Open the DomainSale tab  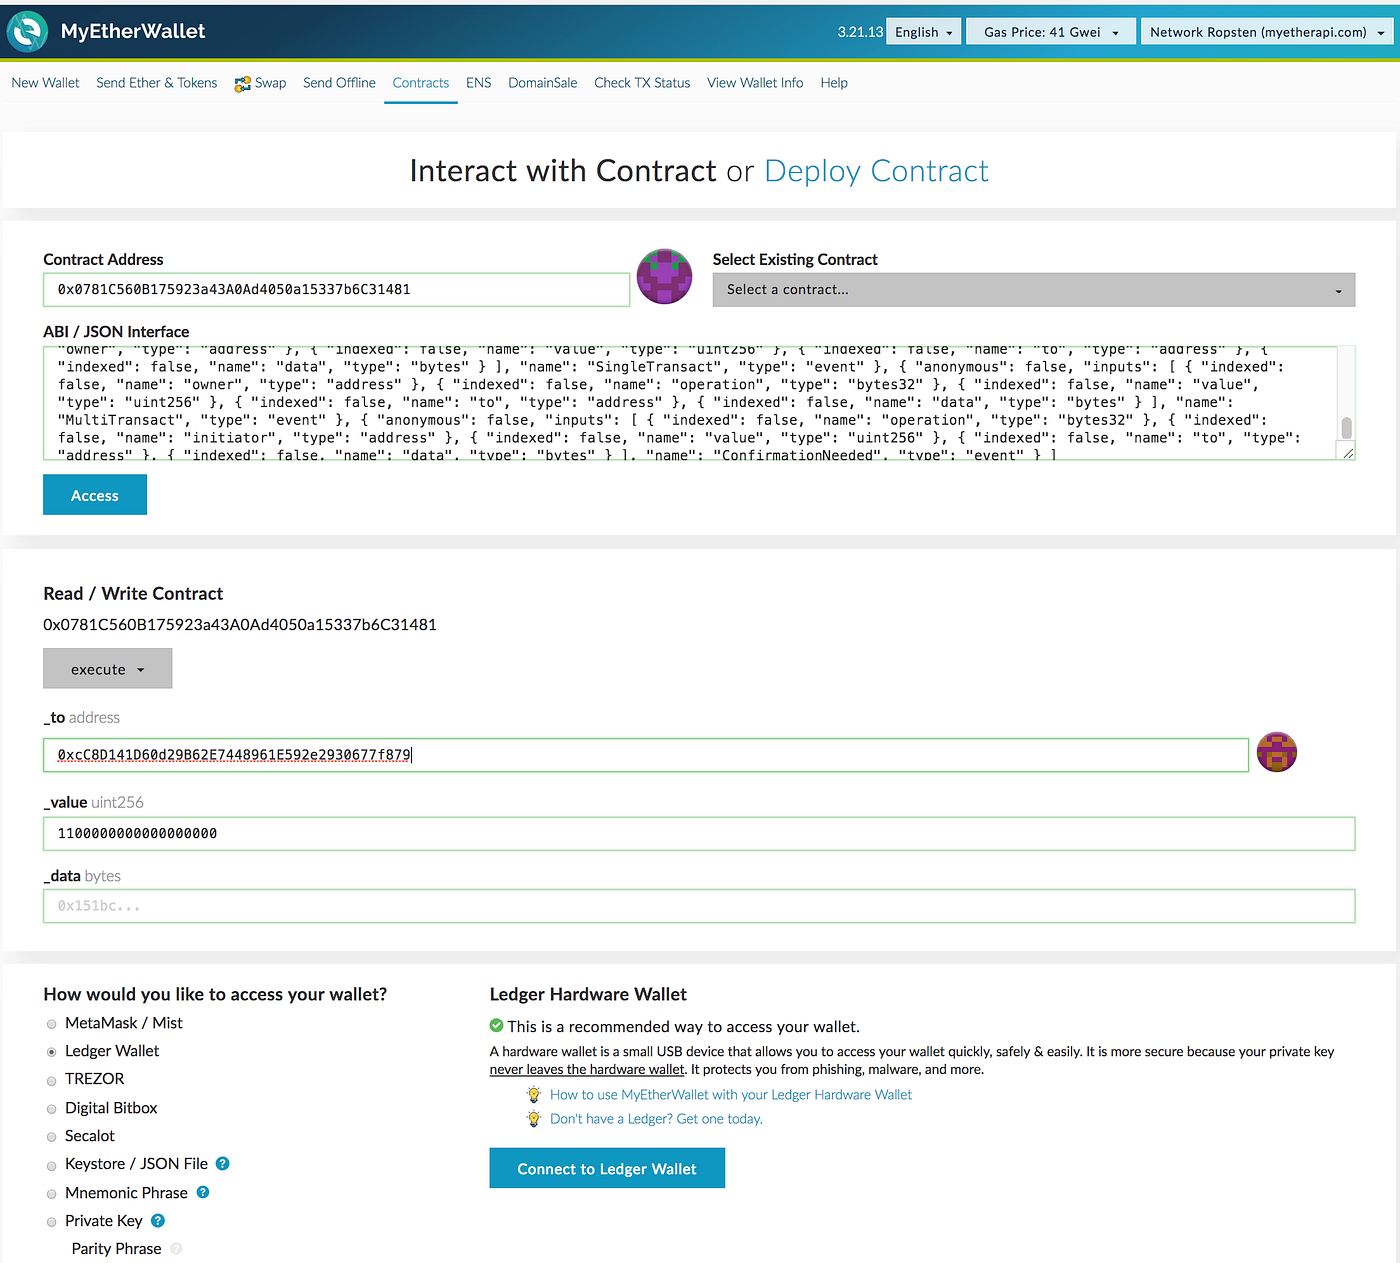[x=543, y=83]
